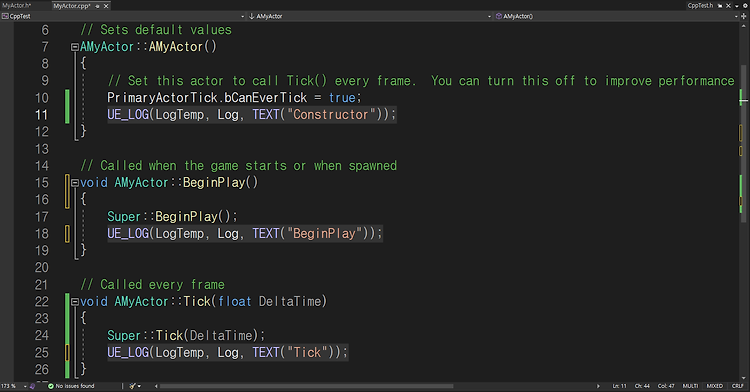This screenshot has height=392, width=750.
Task: Click the MIXED tabs indicator
Action: (715, 386)
